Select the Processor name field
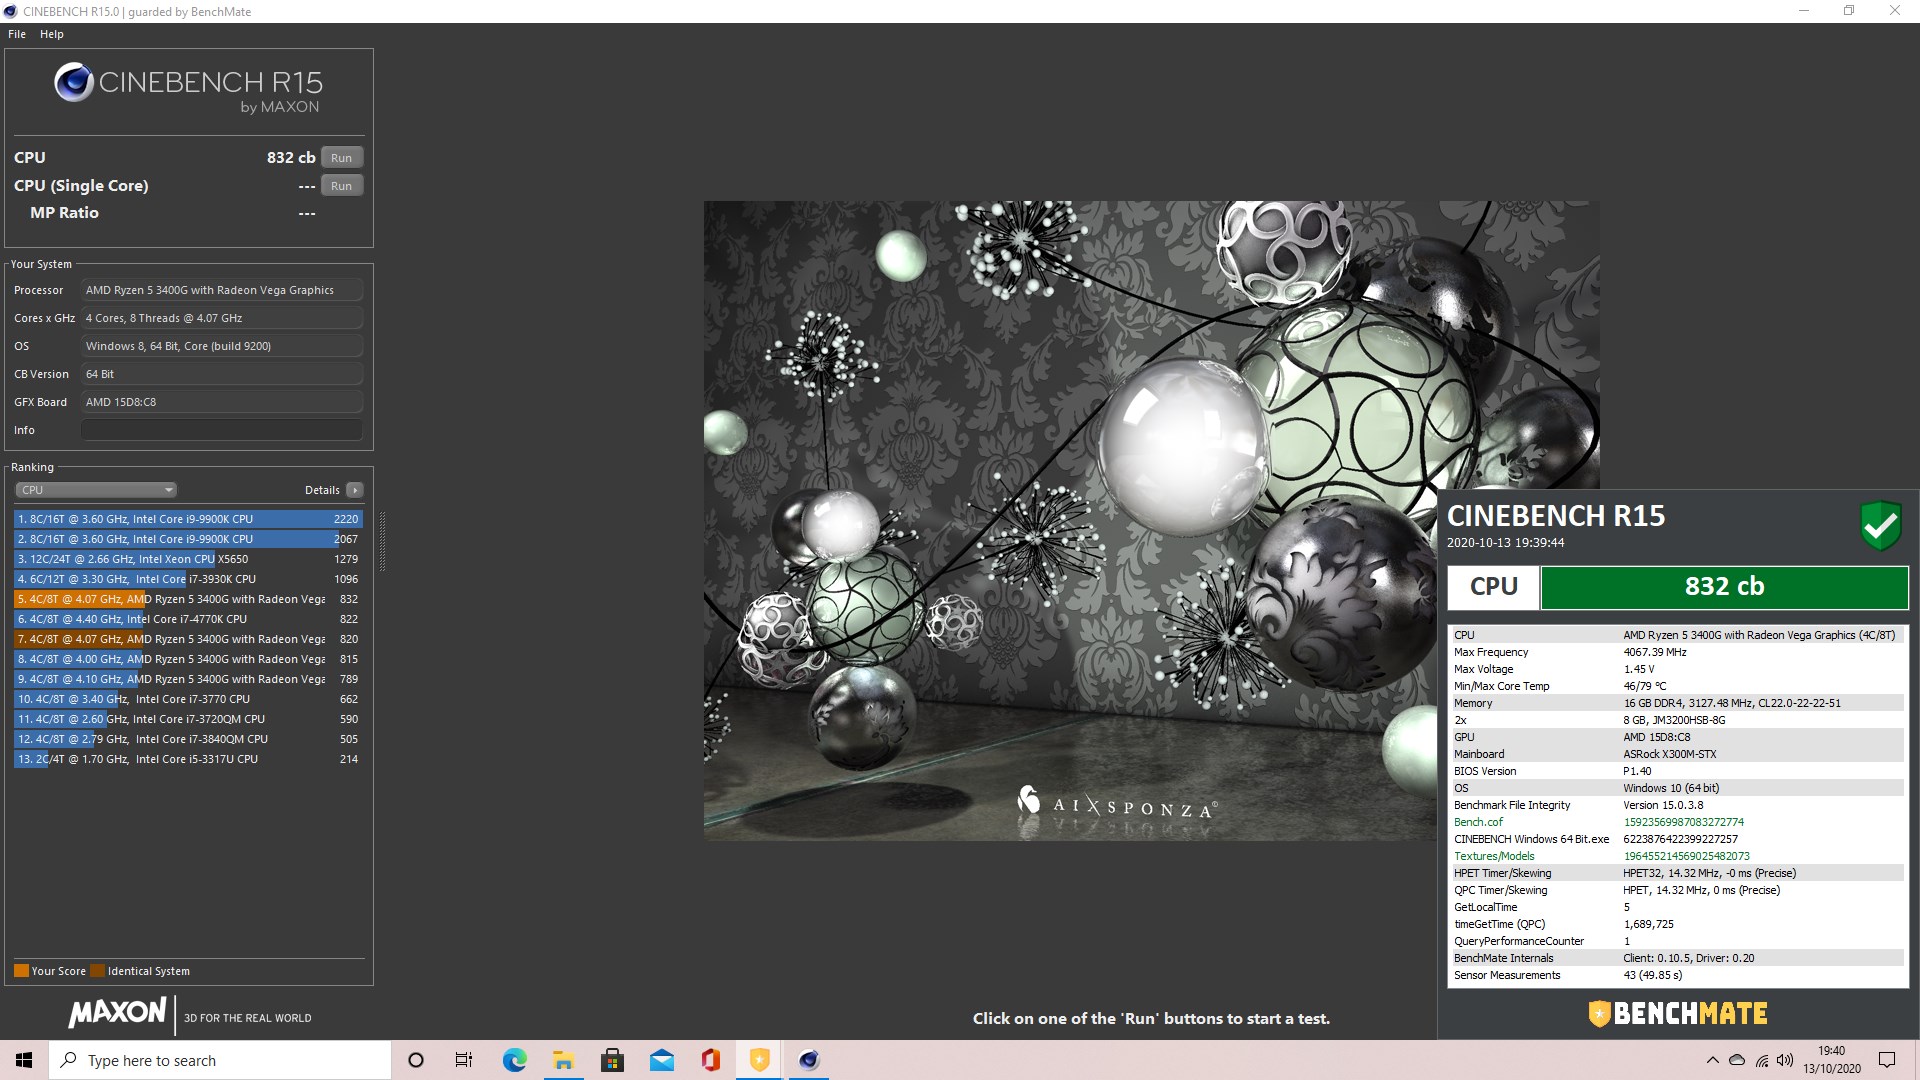The image size is (1920, 1080). [x=222, y=290]
